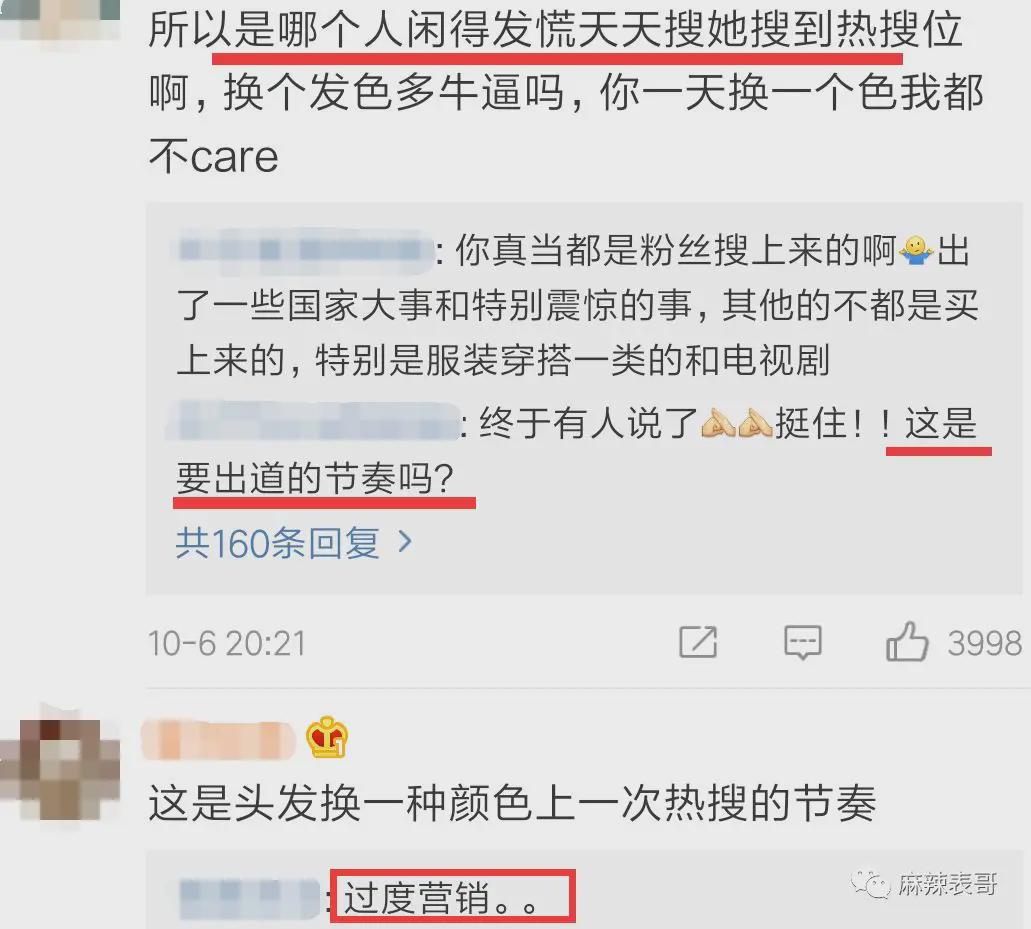Tap the WeChat watermark logo icon
This screenshot has height=929, width=1031.
point(869,884)
